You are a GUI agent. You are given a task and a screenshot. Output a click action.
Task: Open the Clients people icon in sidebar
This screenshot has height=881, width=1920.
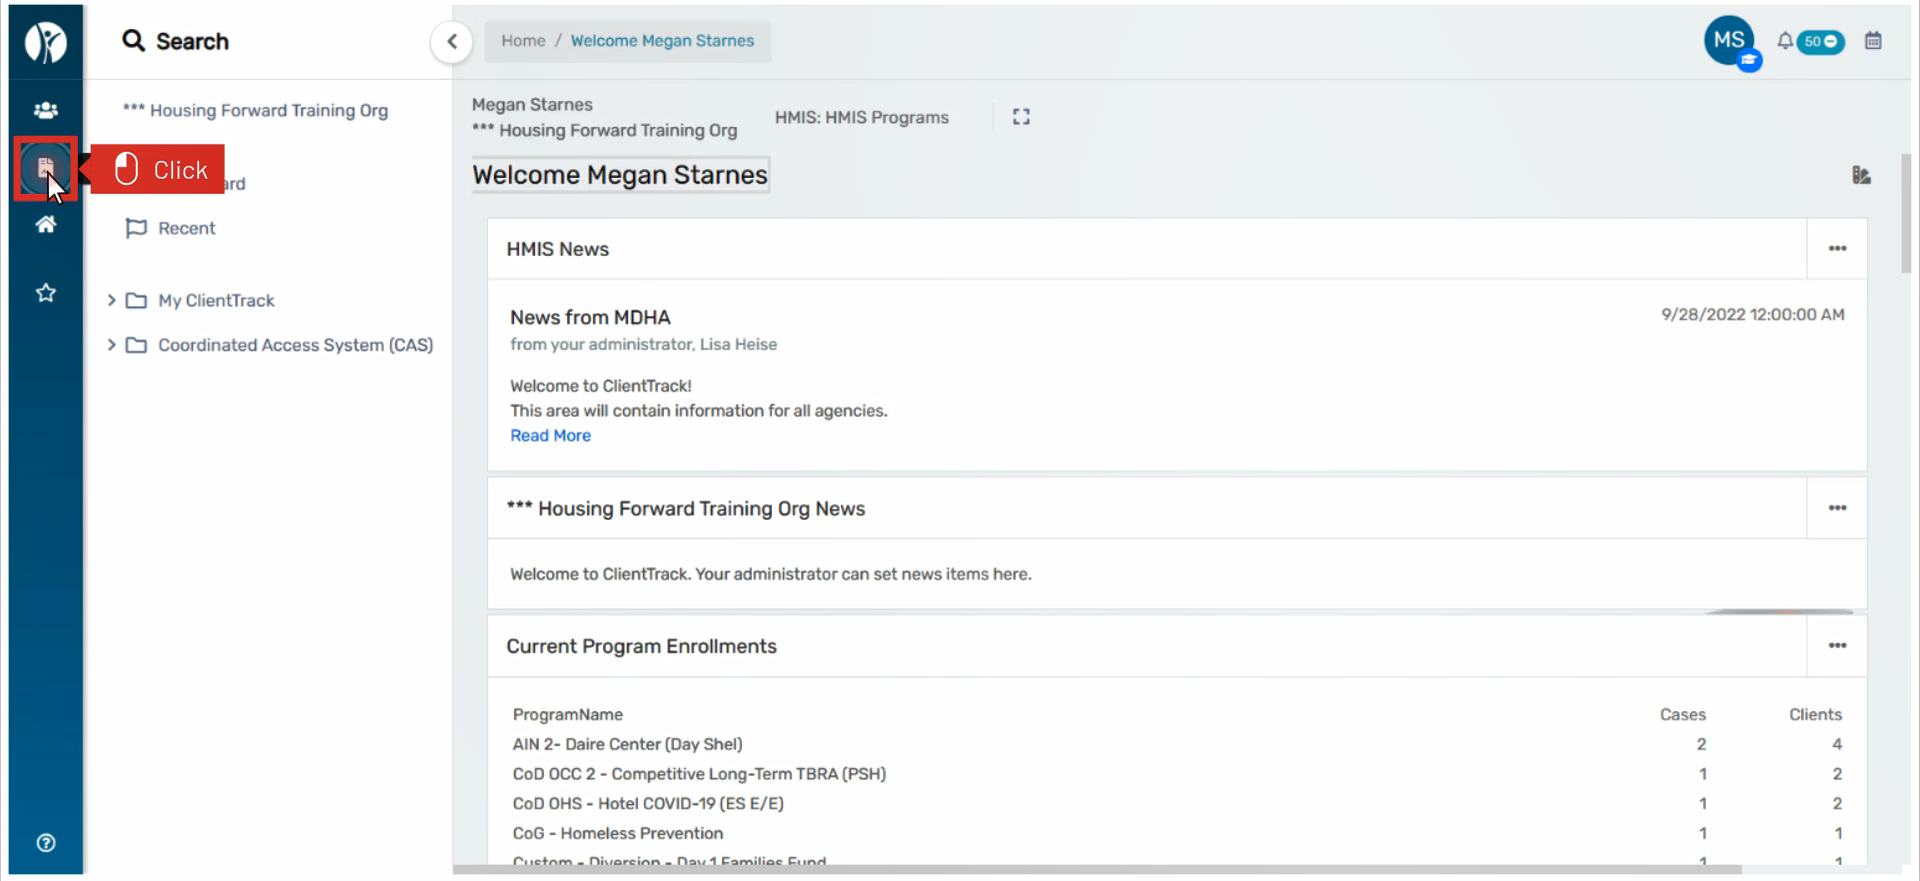45,110
